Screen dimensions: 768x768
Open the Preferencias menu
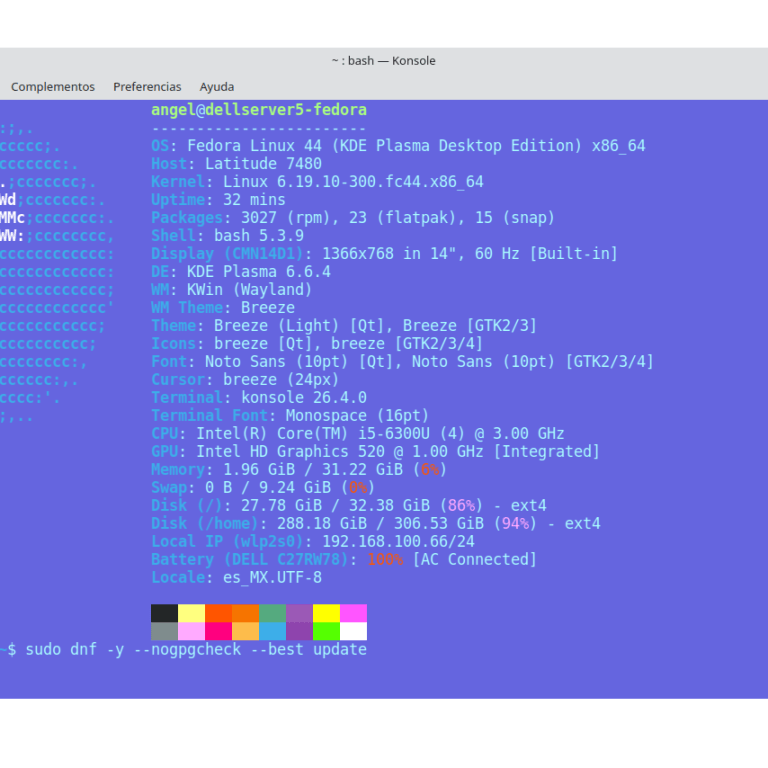(147, 87)
